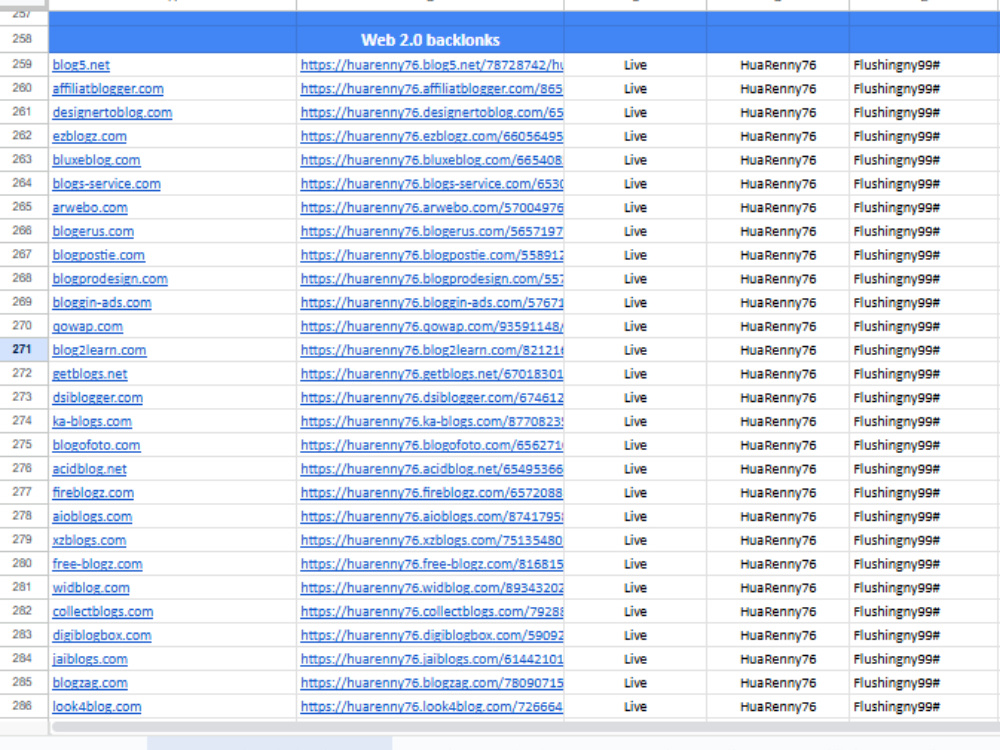The height and width of the screenshot is (750, 1000).
Task: Click huarenny76.xzblogs.com URL link
Action: pos(432,540)
